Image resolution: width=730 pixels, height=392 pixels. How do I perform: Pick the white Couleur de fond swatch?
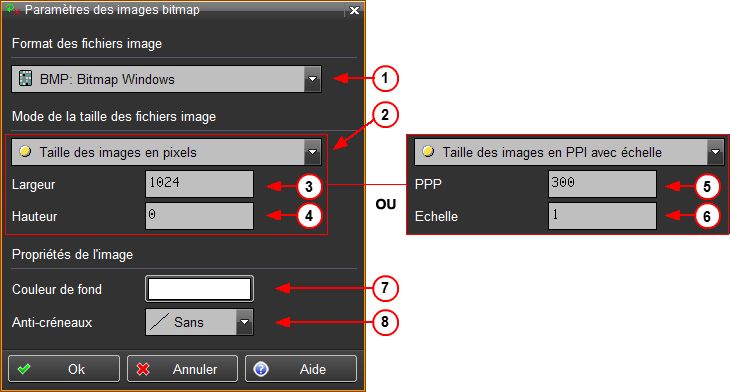tap(199, 289)
